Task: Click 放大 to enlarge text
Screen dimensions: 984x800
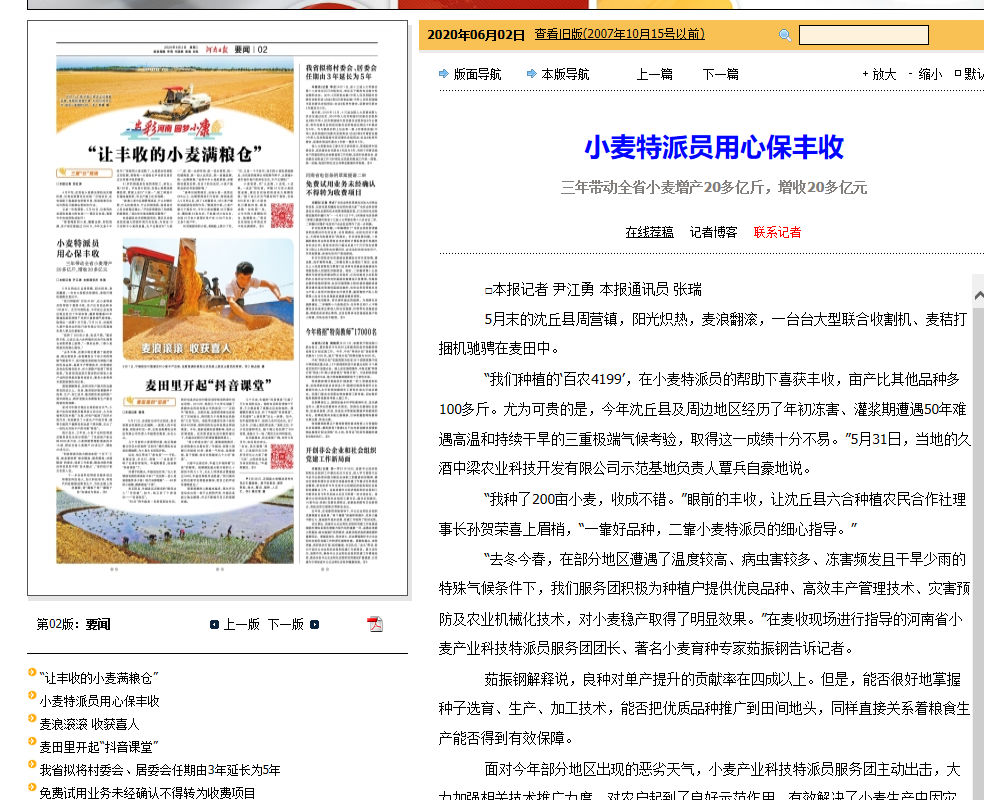Action: [884, 74]
